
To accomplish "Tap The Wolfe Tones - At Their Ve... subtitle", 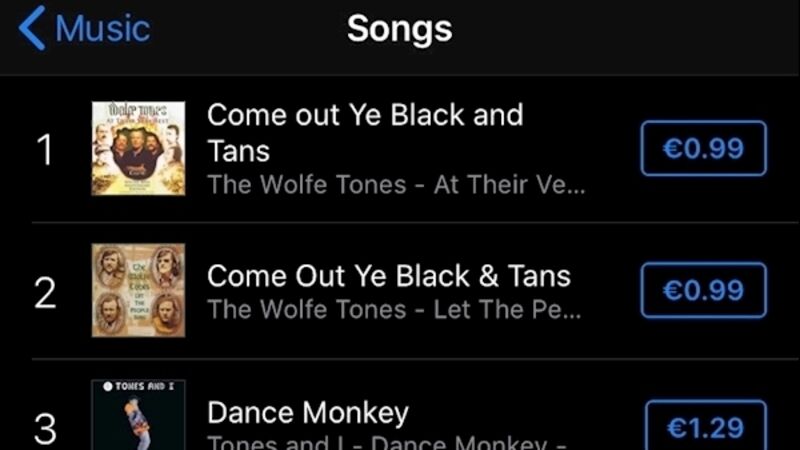I will click(x=396, y=185).
